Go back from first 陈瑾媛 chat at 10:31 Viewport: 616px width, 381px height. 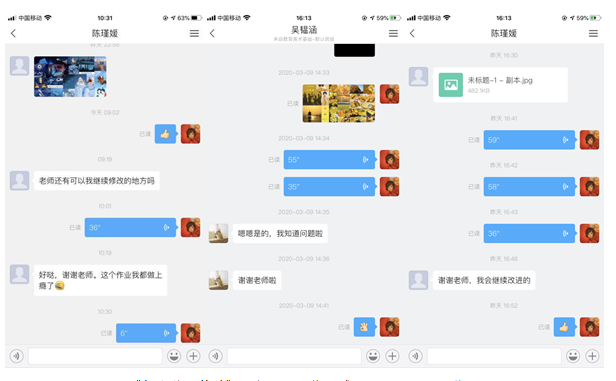click(x=13, y=33)
